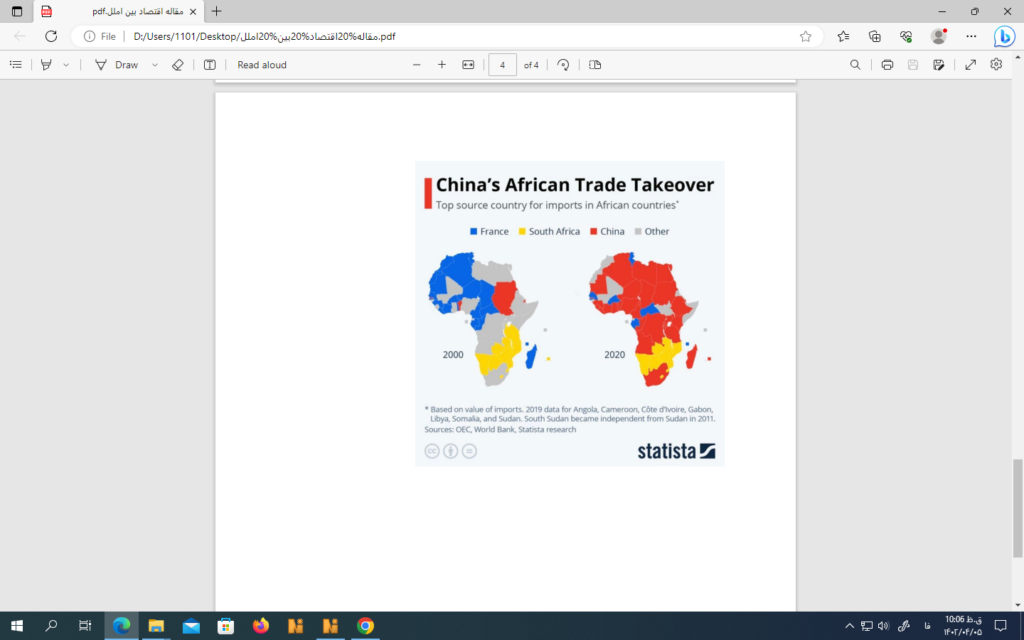The image size is (1024, 640).
Task: Open the PDF table of contents panel
Action: 15,65
